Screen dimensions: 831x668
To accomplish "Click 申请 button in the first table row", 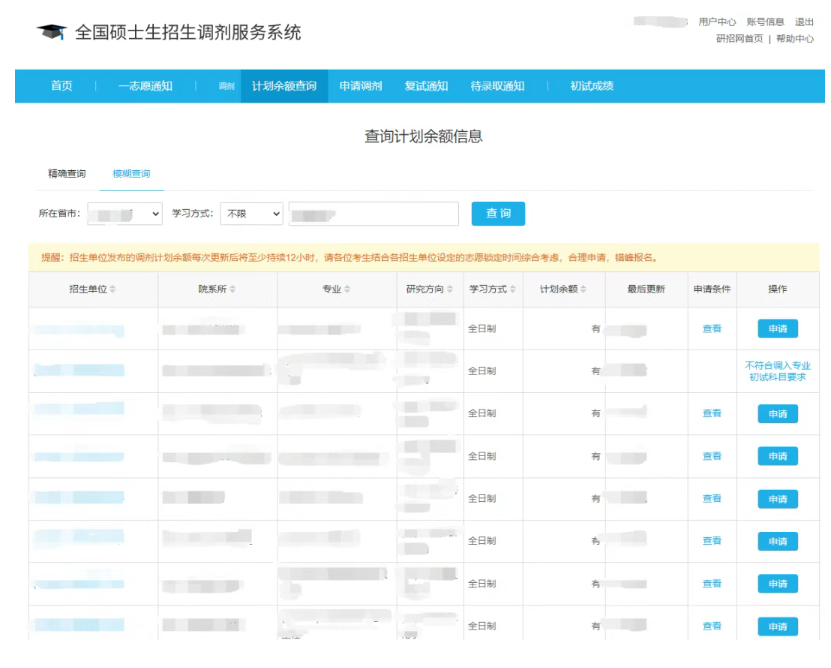I will tap(777, 329).
